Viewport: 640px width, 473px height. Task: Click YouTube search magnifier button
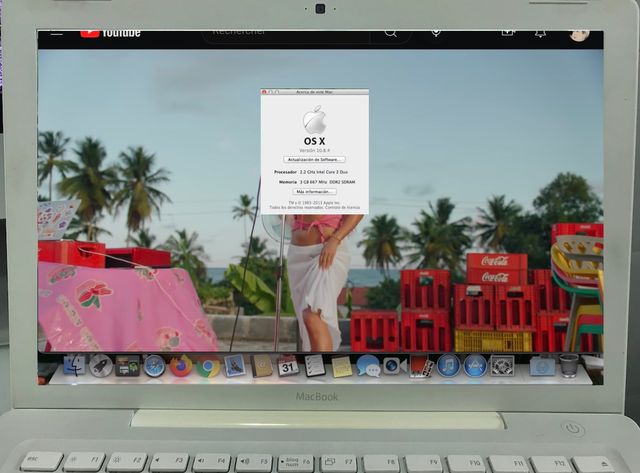391,33
